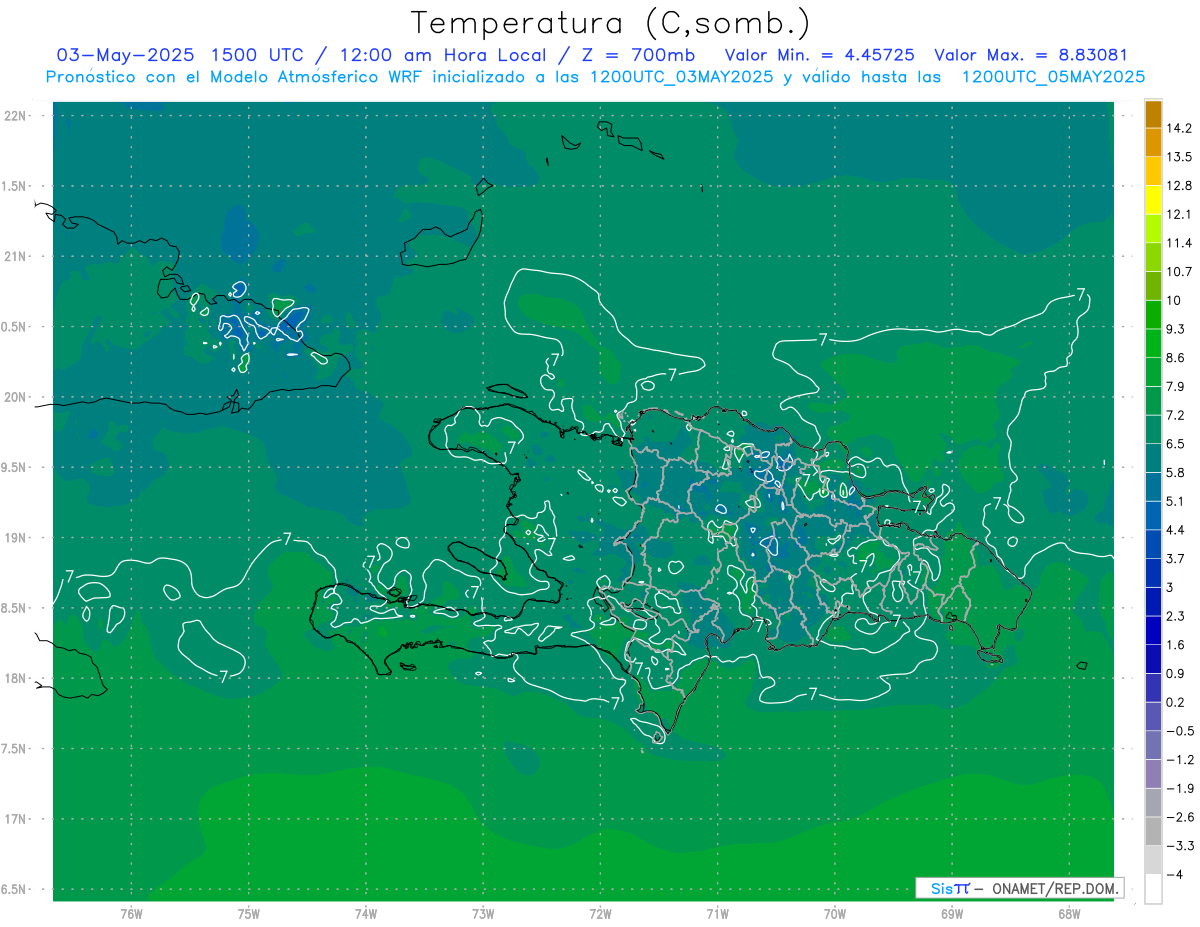Click the '-3.3' colorbar value
The image size is (1200, 927).
point(1180,846)
